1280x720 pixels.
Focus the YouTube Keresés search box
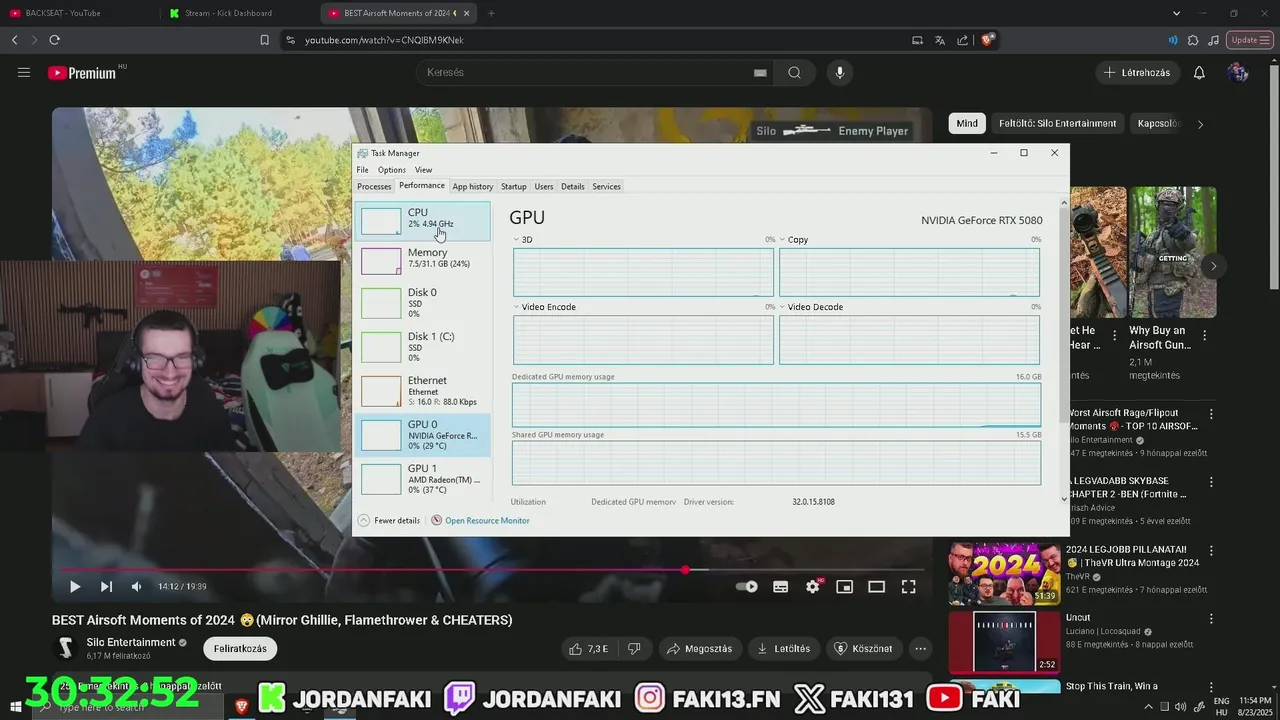[x=585, y=72]
